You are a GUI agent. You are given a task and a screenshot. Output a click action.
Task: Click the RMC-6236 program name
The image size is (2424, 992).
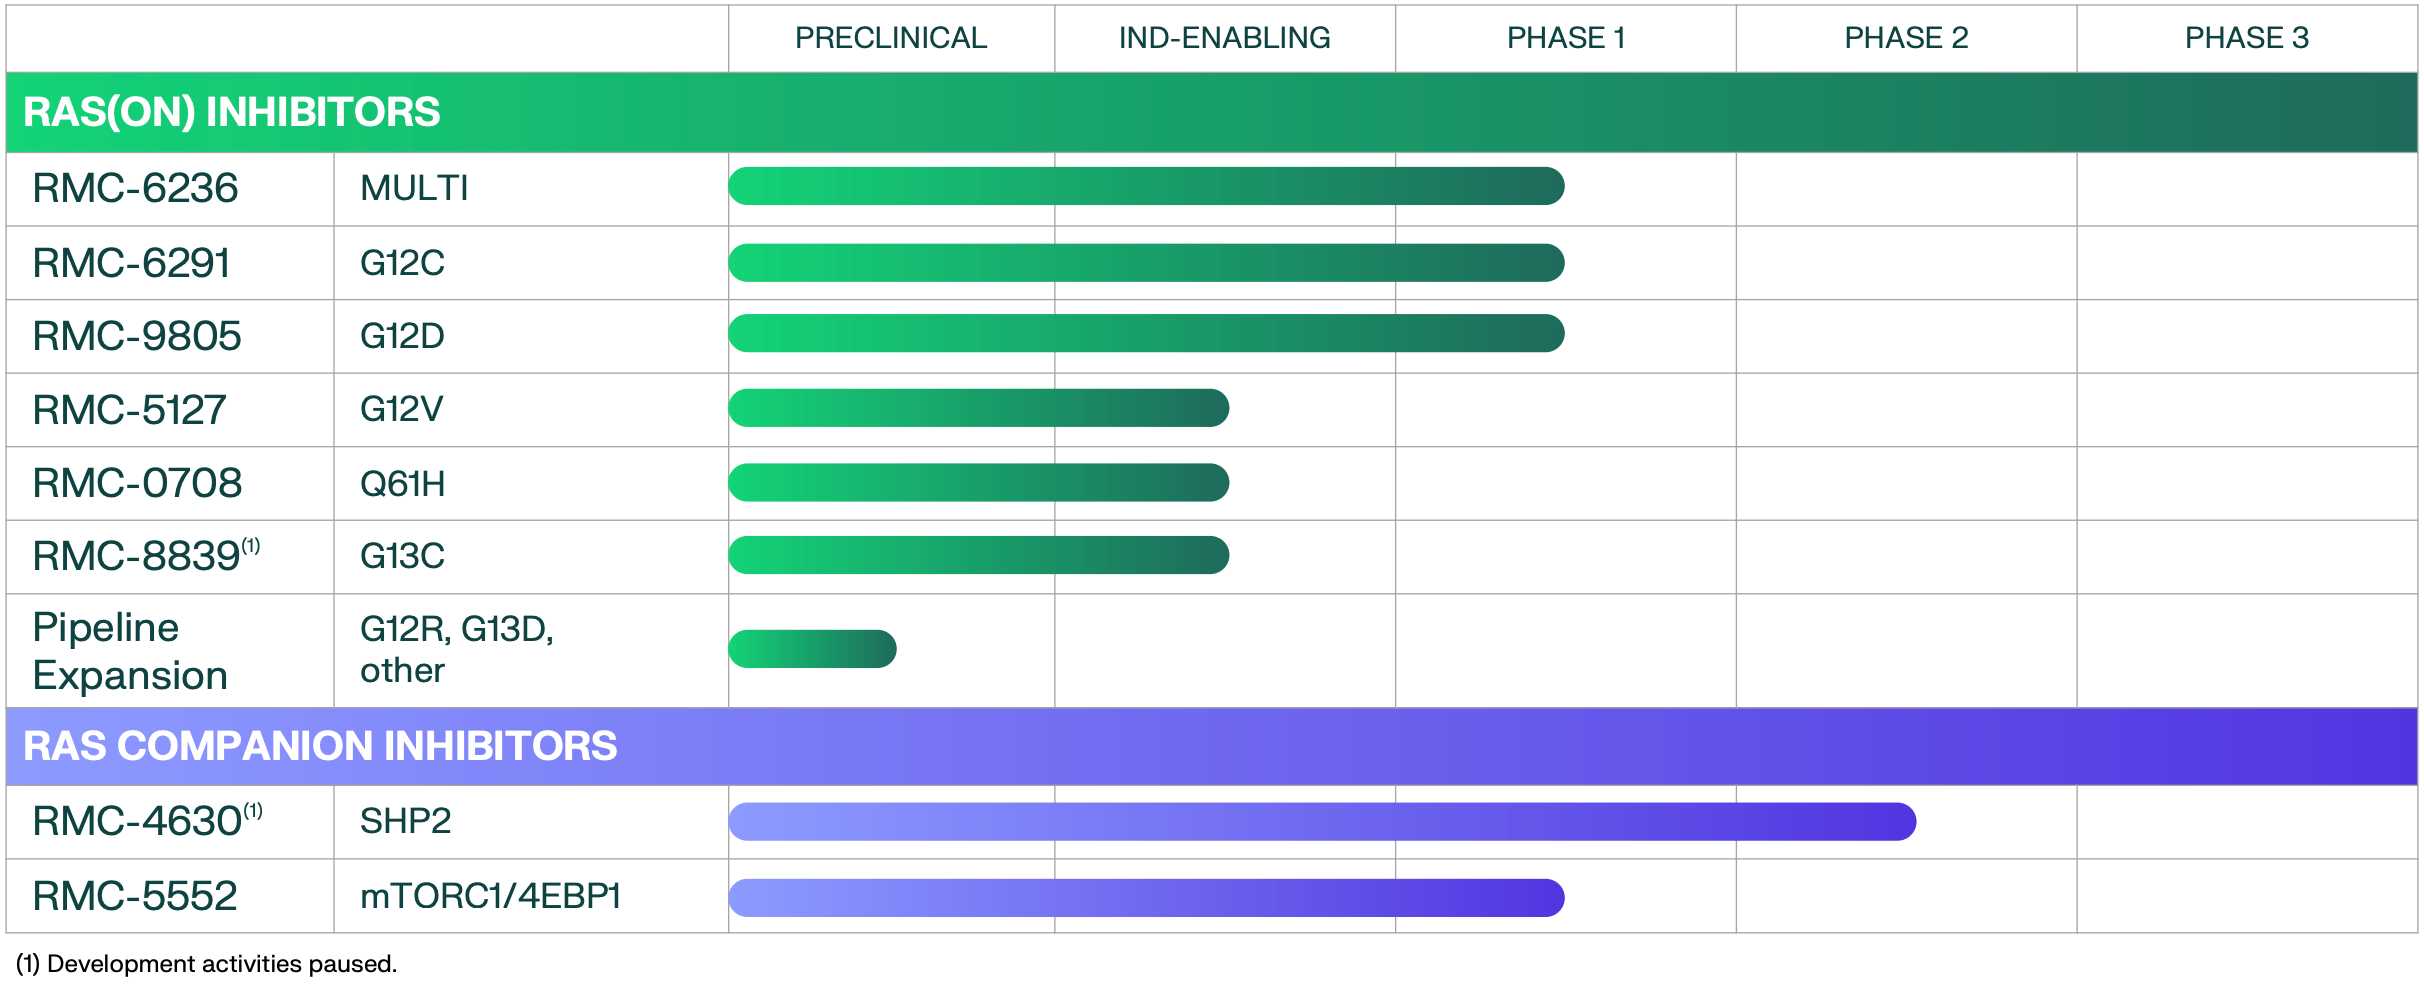click(135, 188)
